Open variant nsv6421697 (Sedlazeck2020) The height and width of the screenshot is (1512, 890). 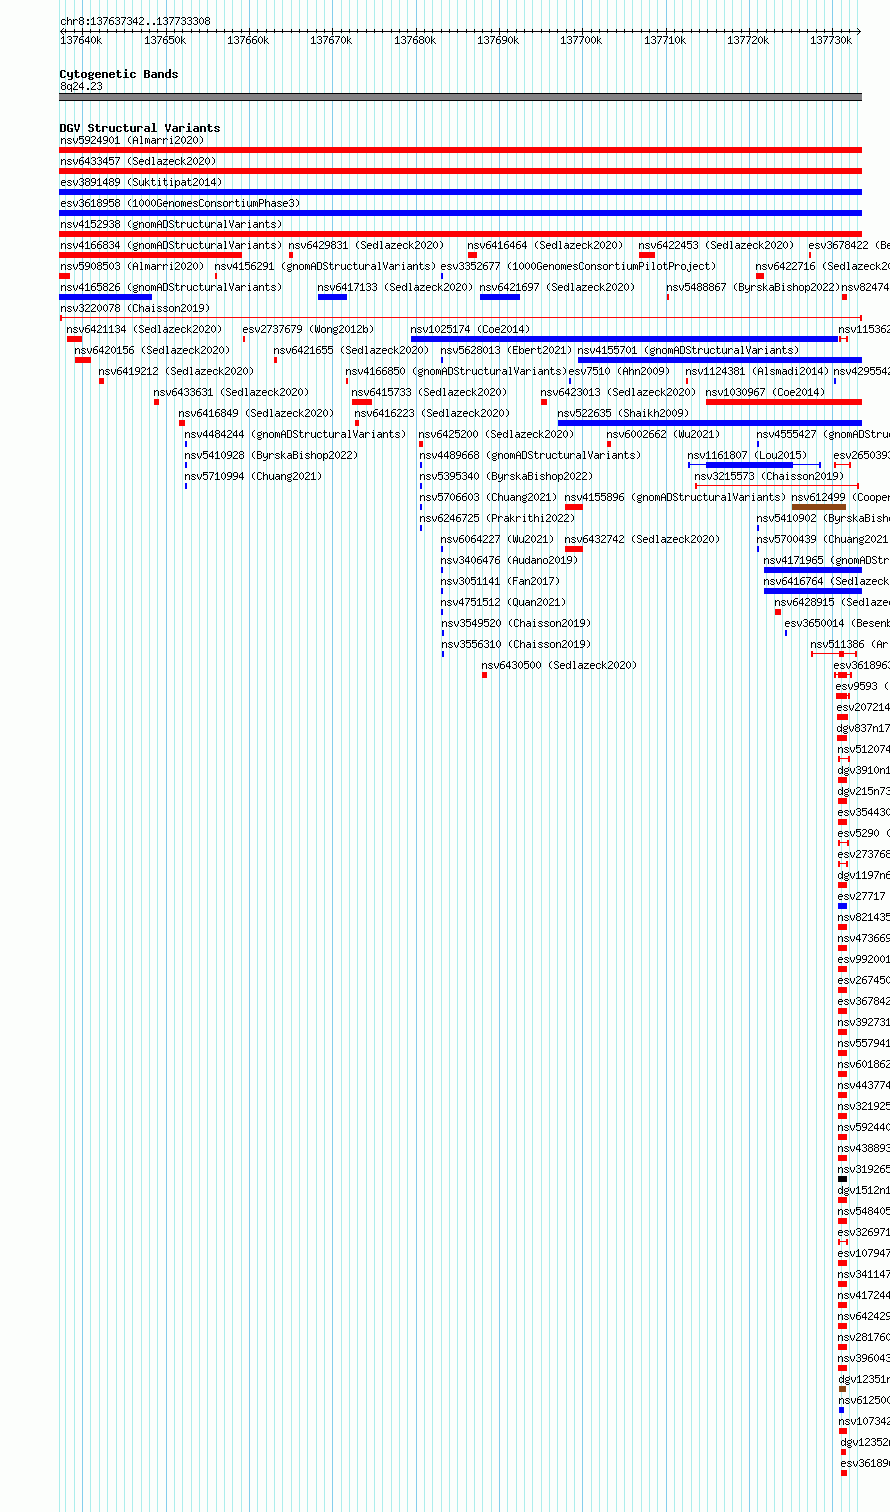point(557,287)
